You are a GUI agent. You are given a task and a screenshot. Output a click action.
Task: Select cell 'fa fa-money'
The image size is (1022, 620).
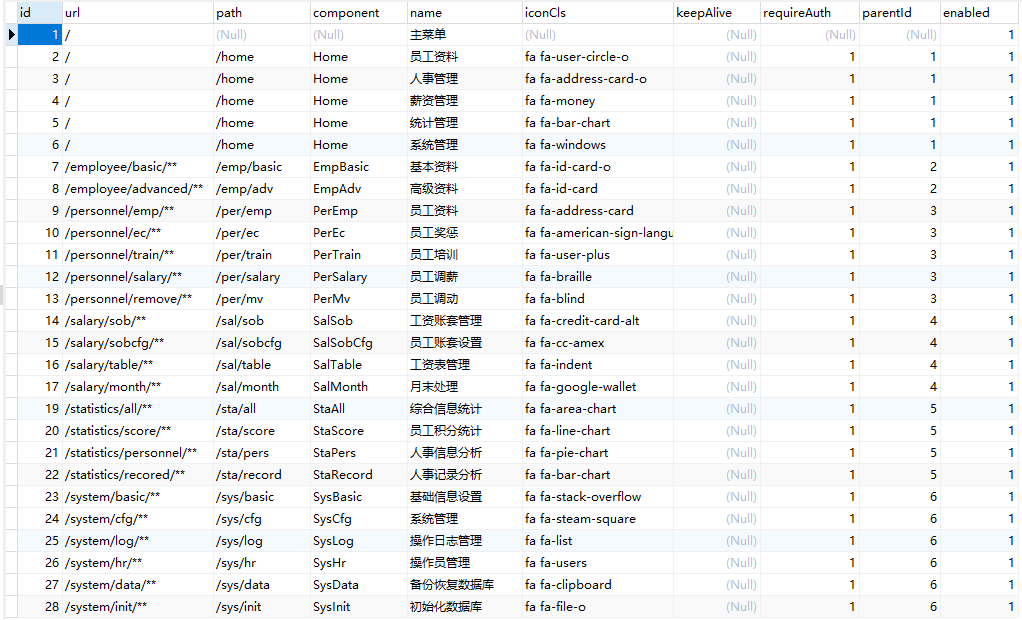[x=598, y=101]
